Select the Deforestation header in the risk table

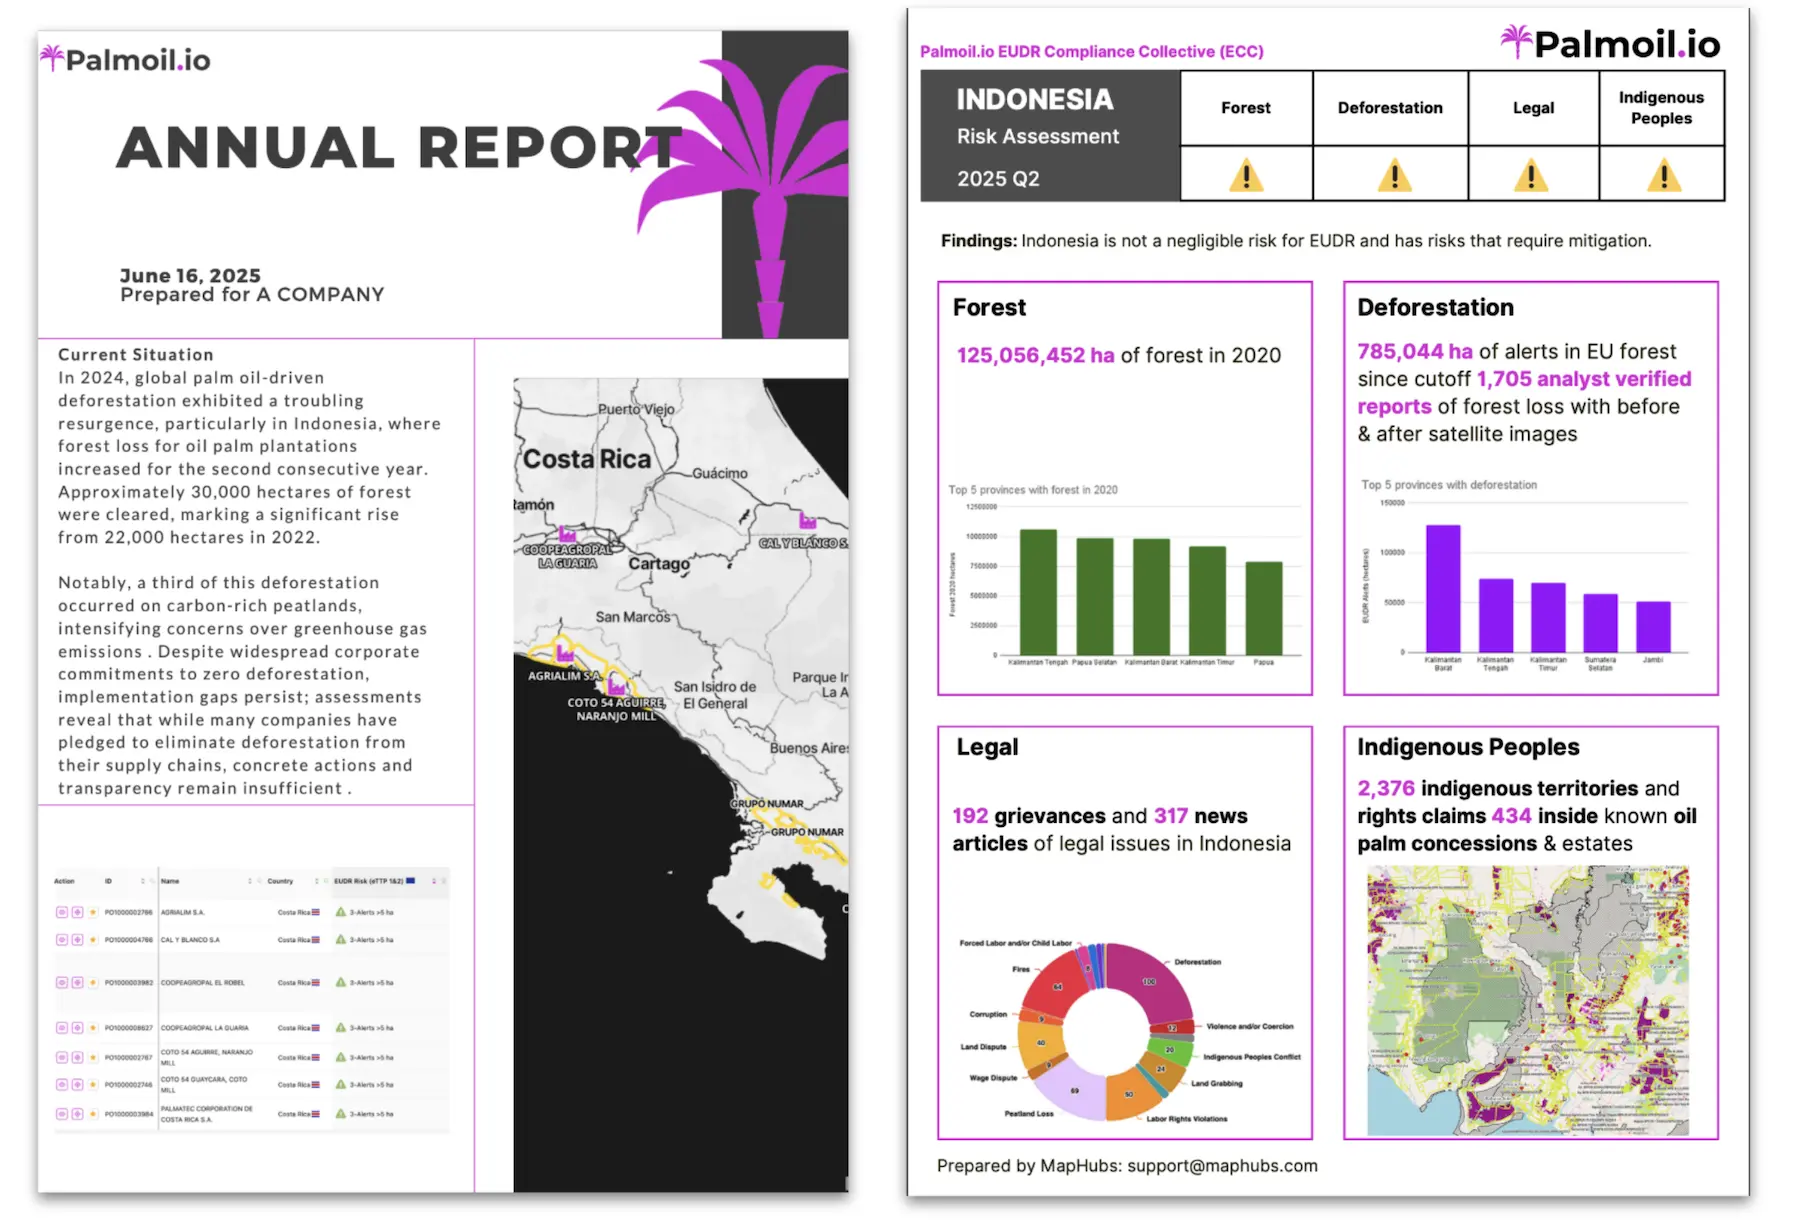pyautogui.click(x=1390, y=108)
